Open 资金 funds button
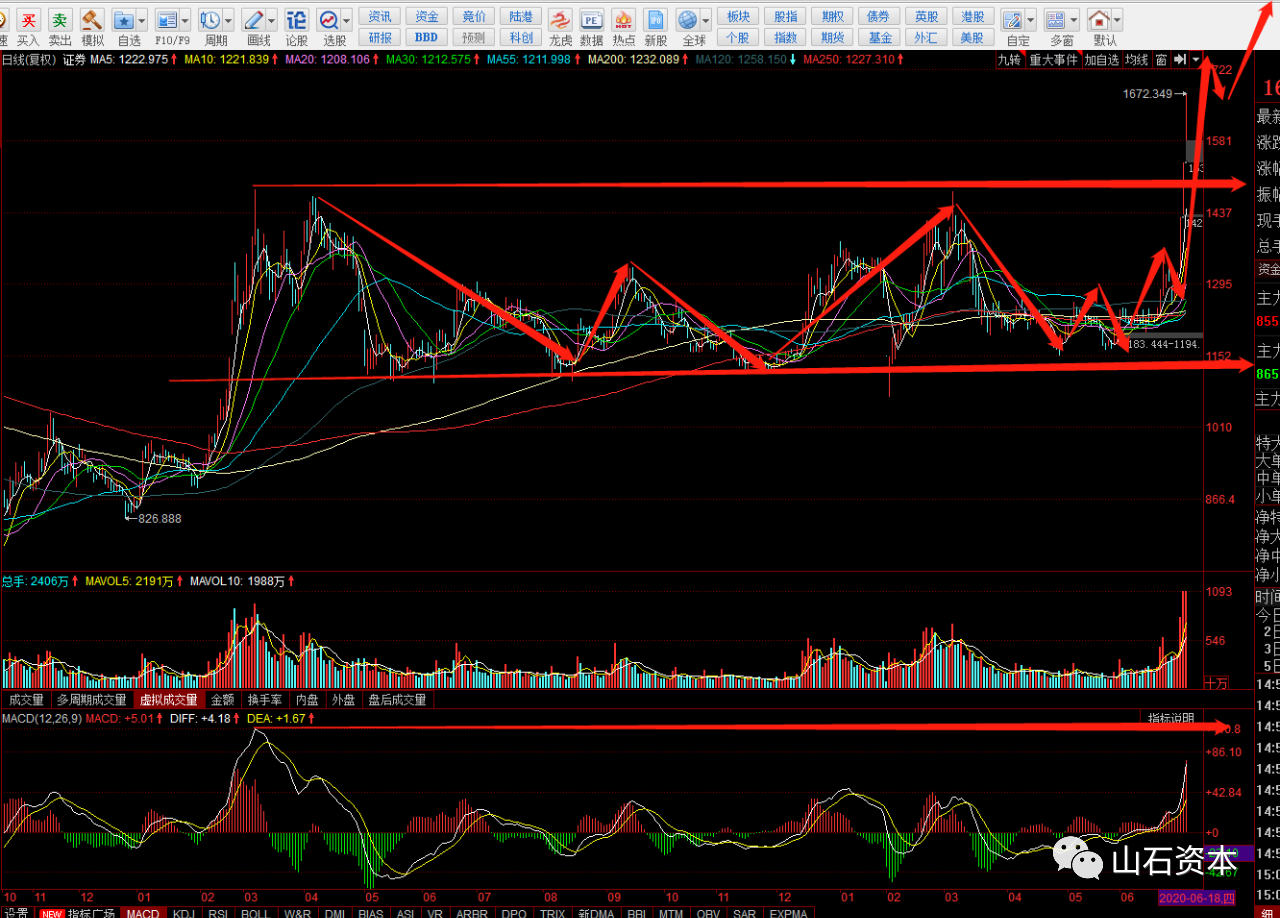This screenshot has width=1280, height=918. tap(427, 16)
